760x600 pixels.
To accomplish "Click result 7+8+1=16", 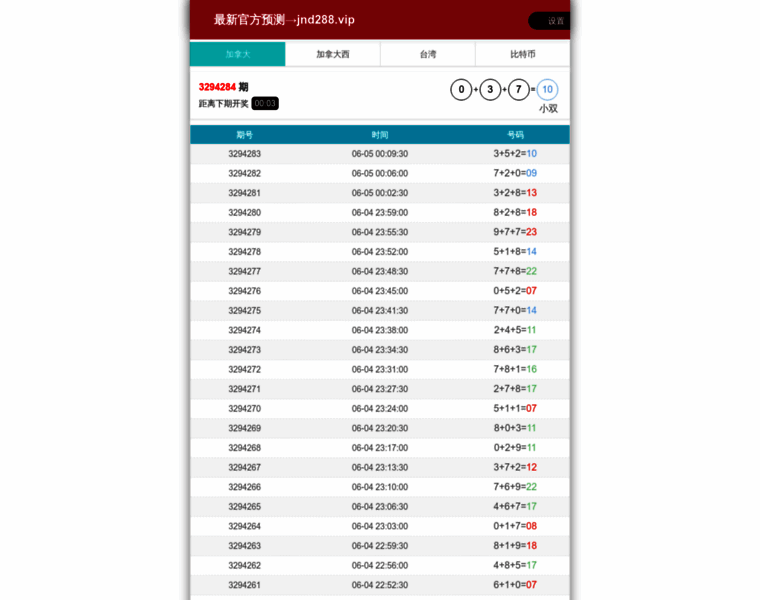I will [x=515, y=369].
